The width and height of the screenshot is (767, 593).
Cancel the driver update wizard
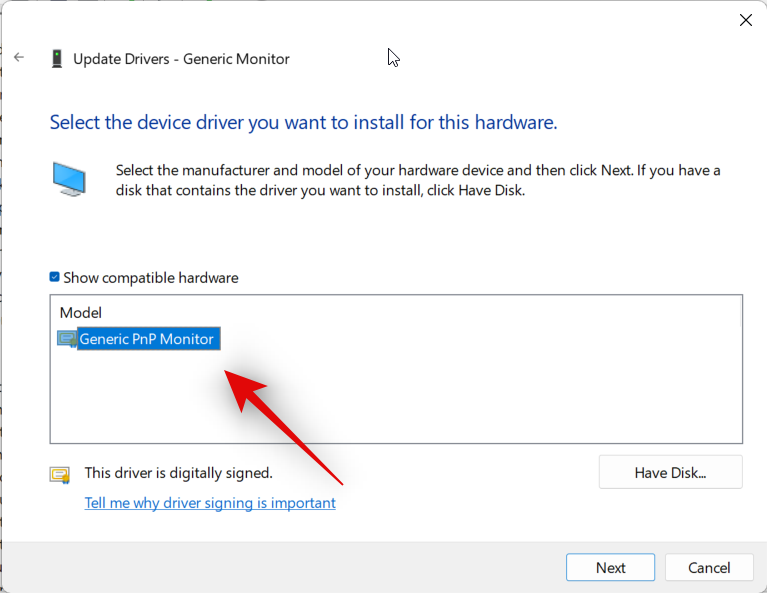709,567
